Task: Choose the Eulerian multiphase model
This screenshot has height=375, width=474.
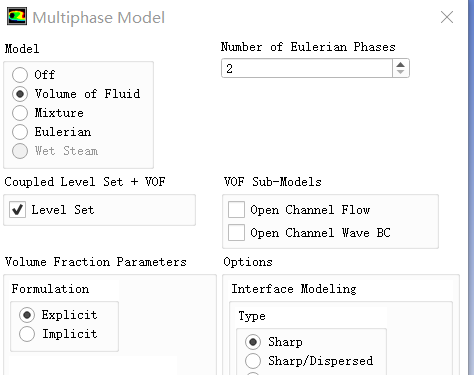Action: [x=20, y=132]
